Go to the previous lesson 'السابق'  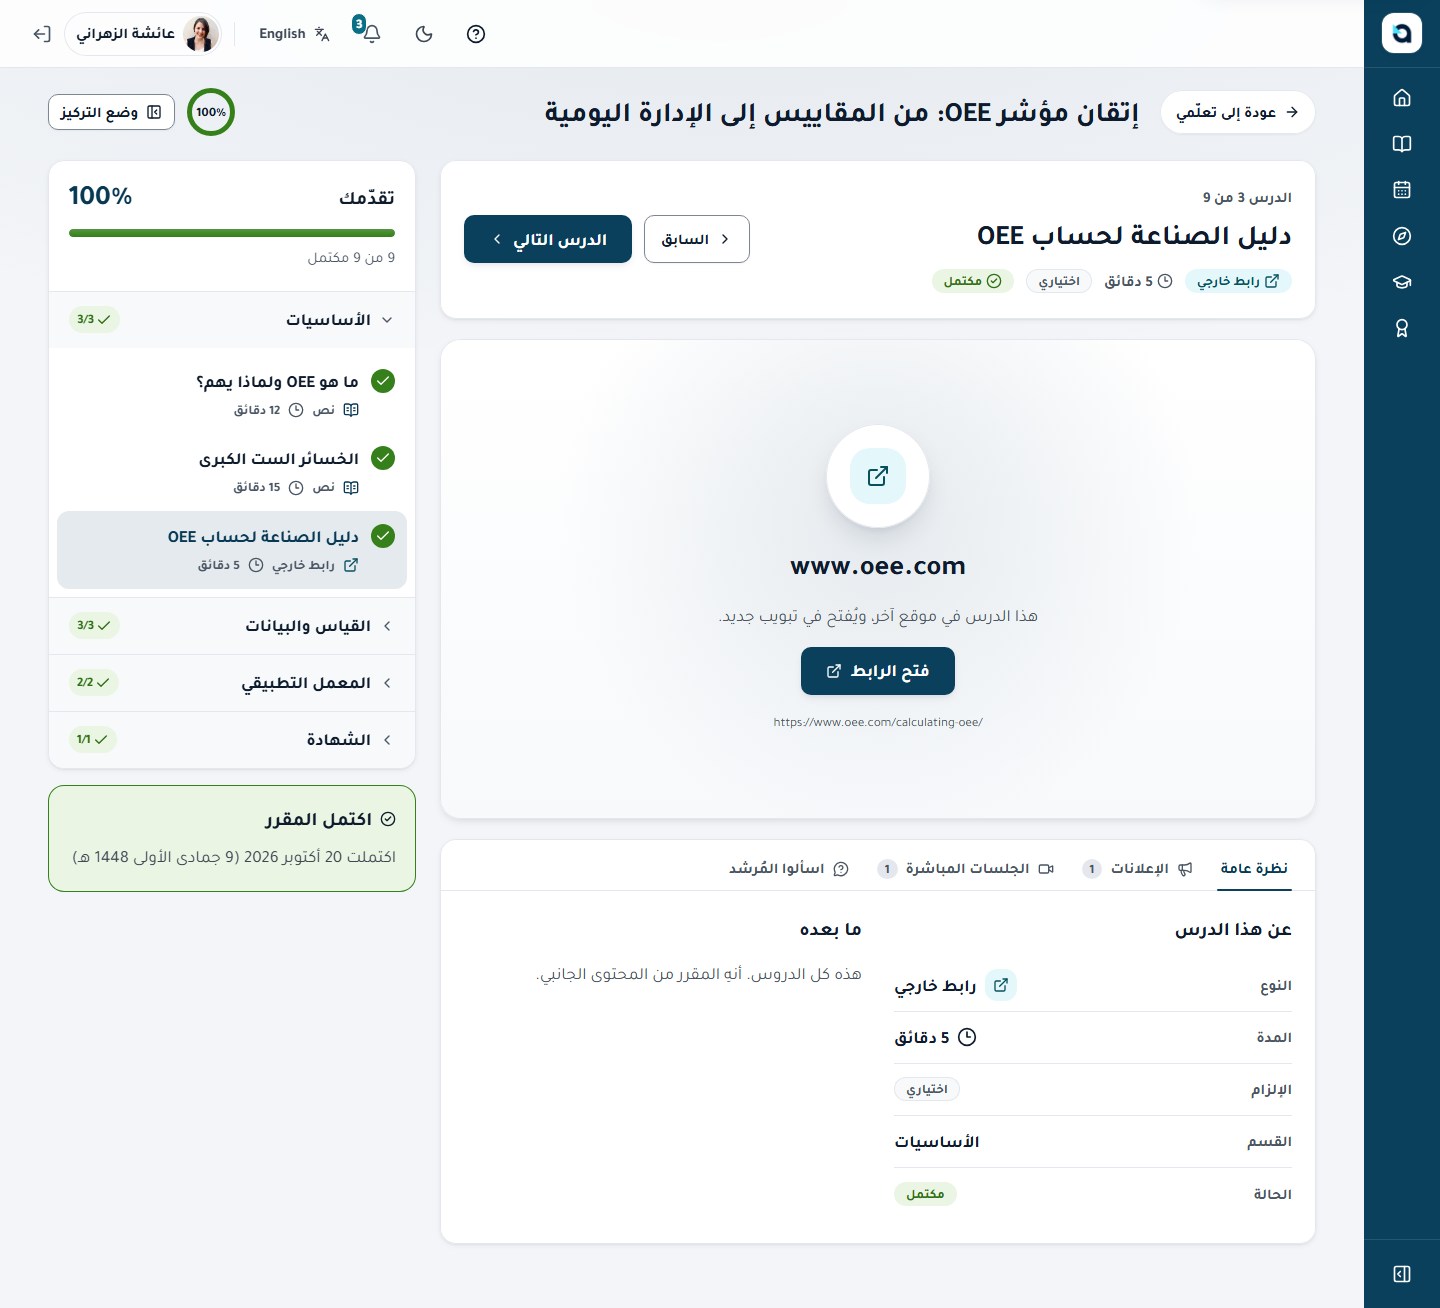click(697, 239)
